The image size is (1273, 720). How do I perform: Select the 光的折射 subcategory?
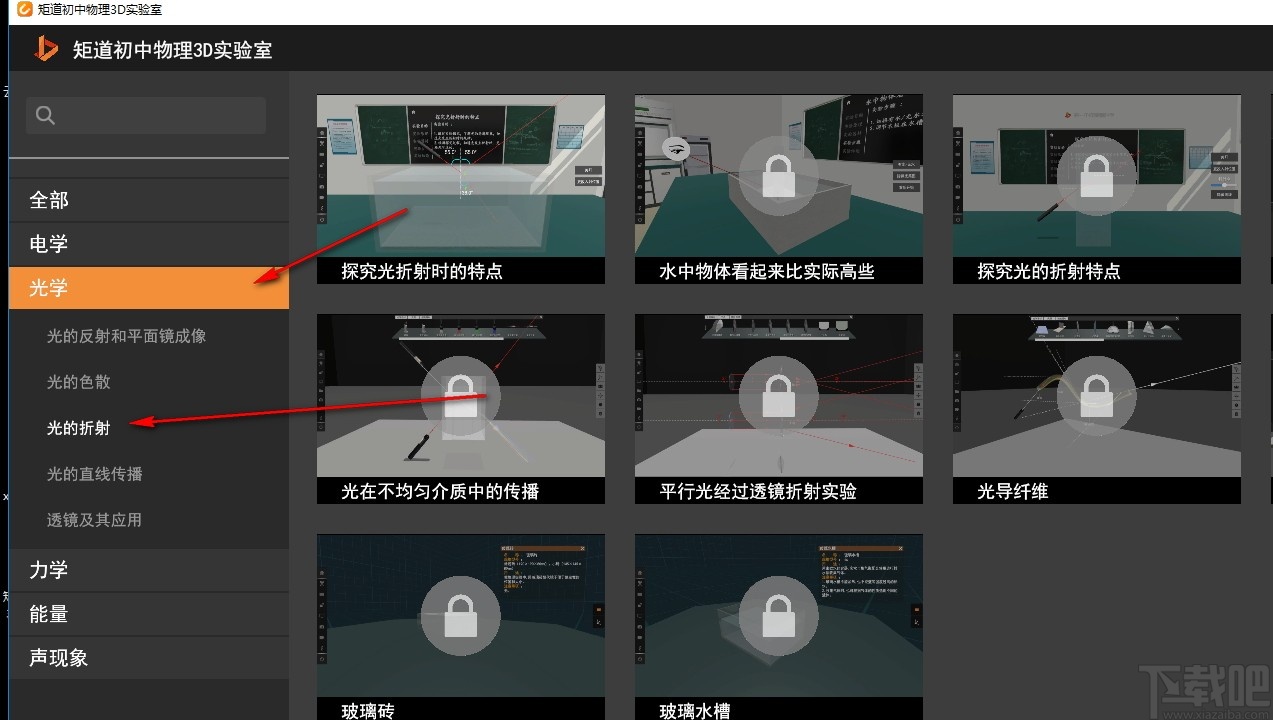[x=78, y=427]
